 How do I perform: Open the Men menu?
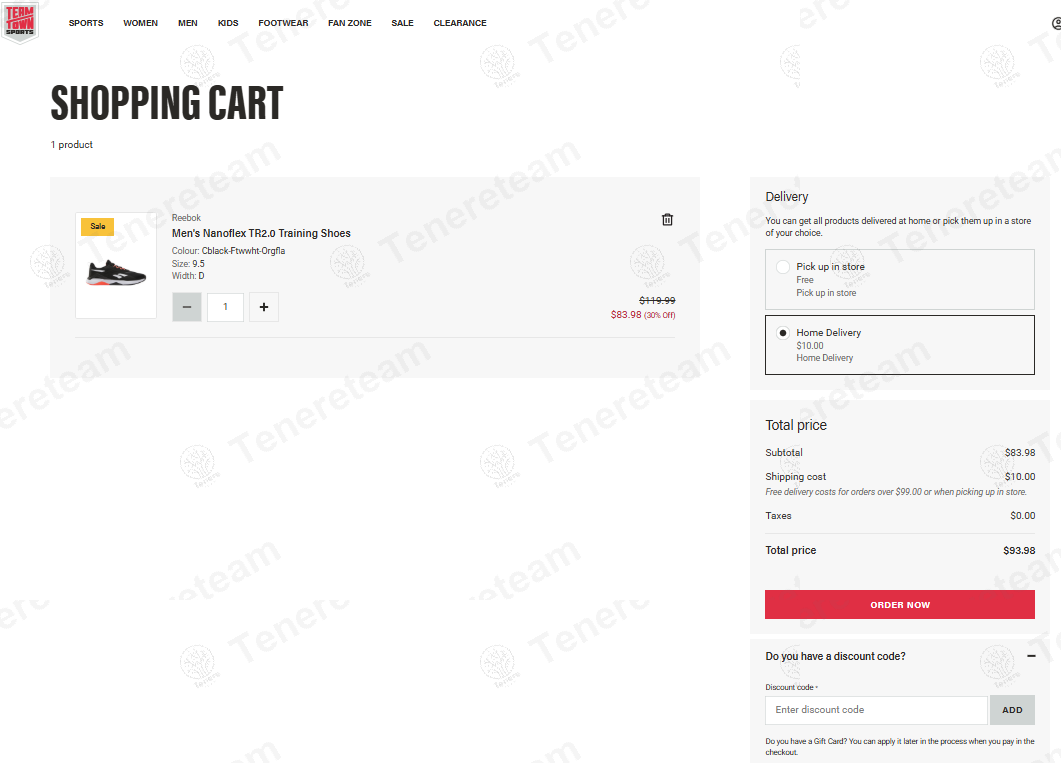point(188,23)
